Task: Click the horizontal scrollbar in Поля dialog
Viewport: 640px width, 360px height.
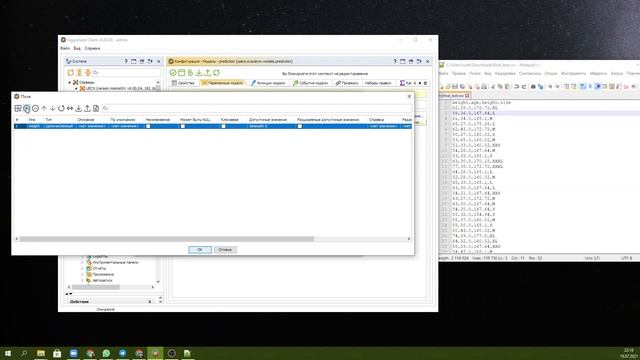Action: [x=167, y=239]
